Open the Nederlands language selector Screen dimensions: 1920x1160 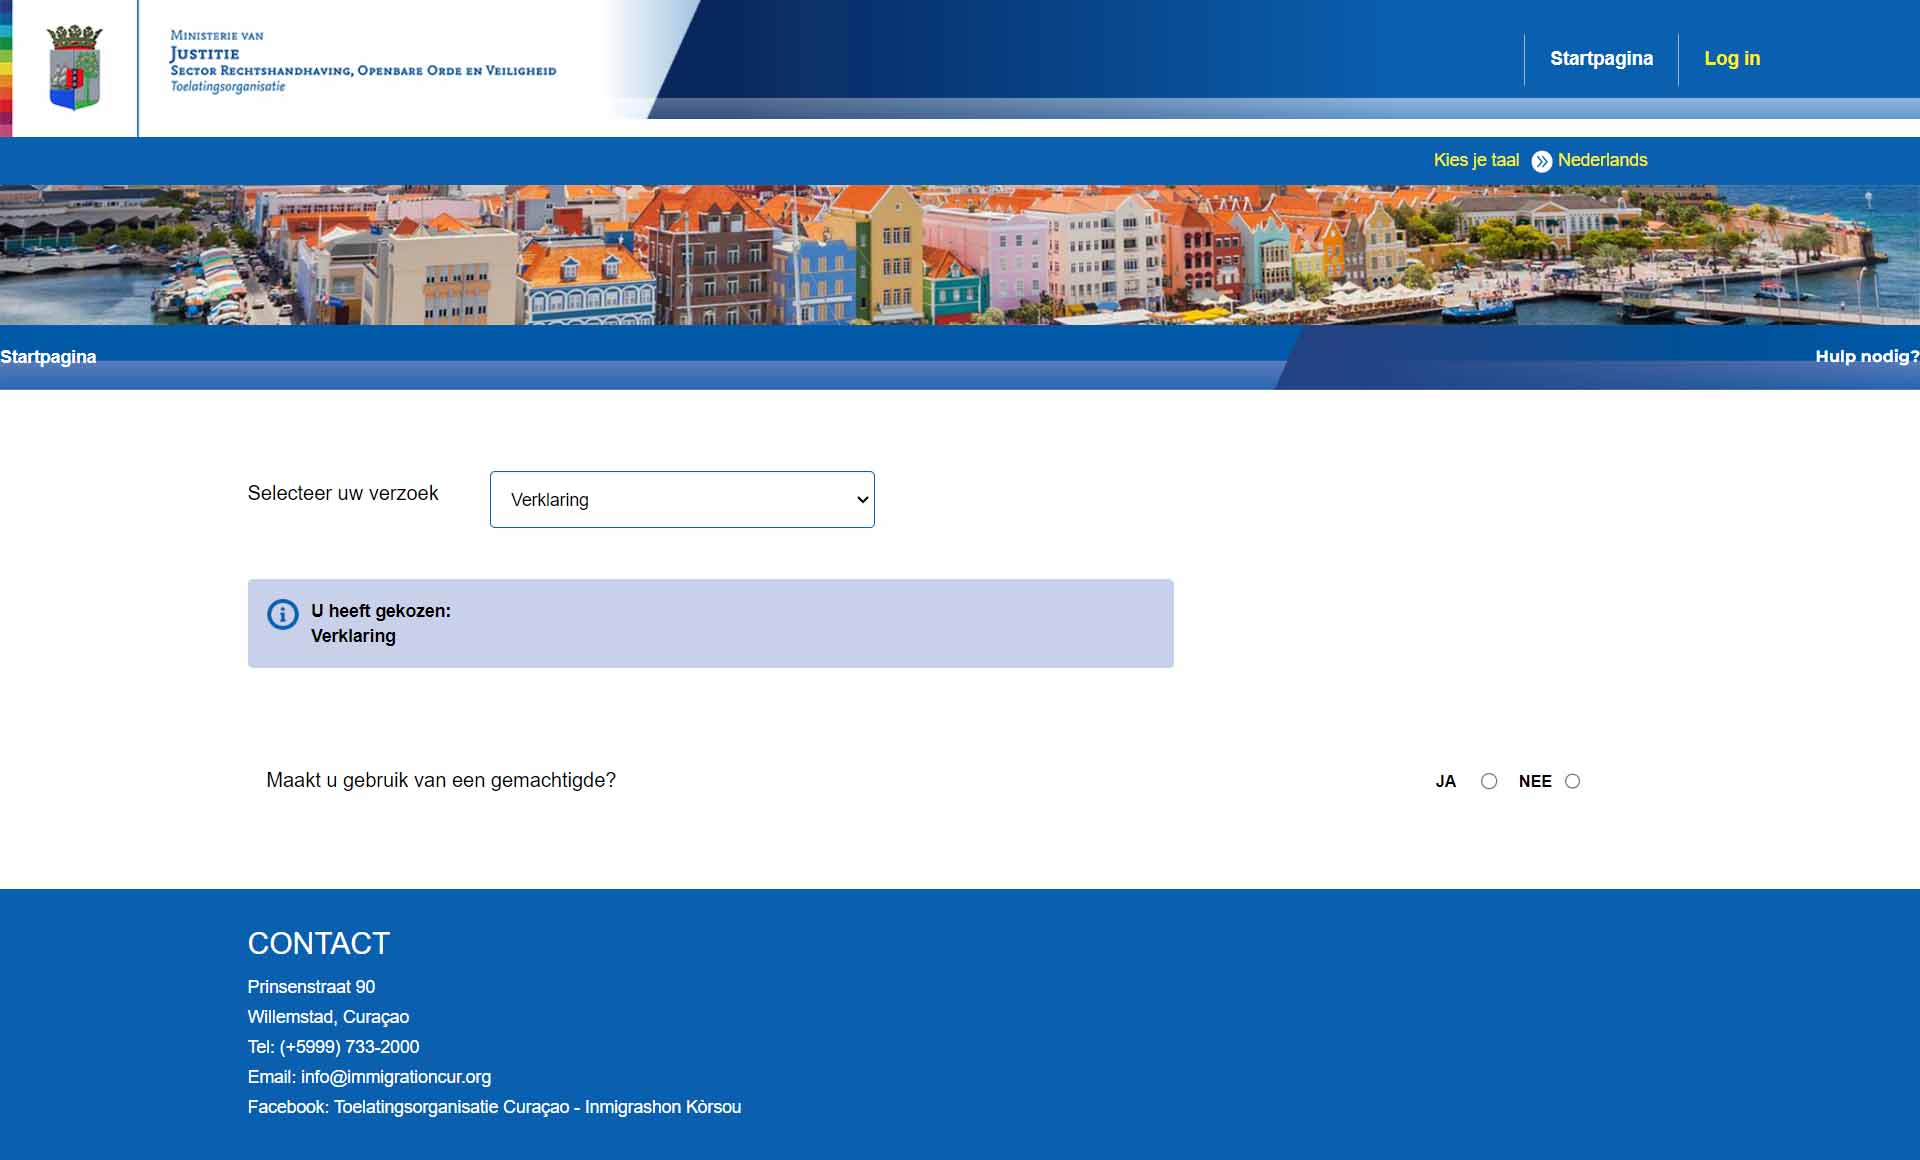pyautogui.click(x=1602, y=160)
